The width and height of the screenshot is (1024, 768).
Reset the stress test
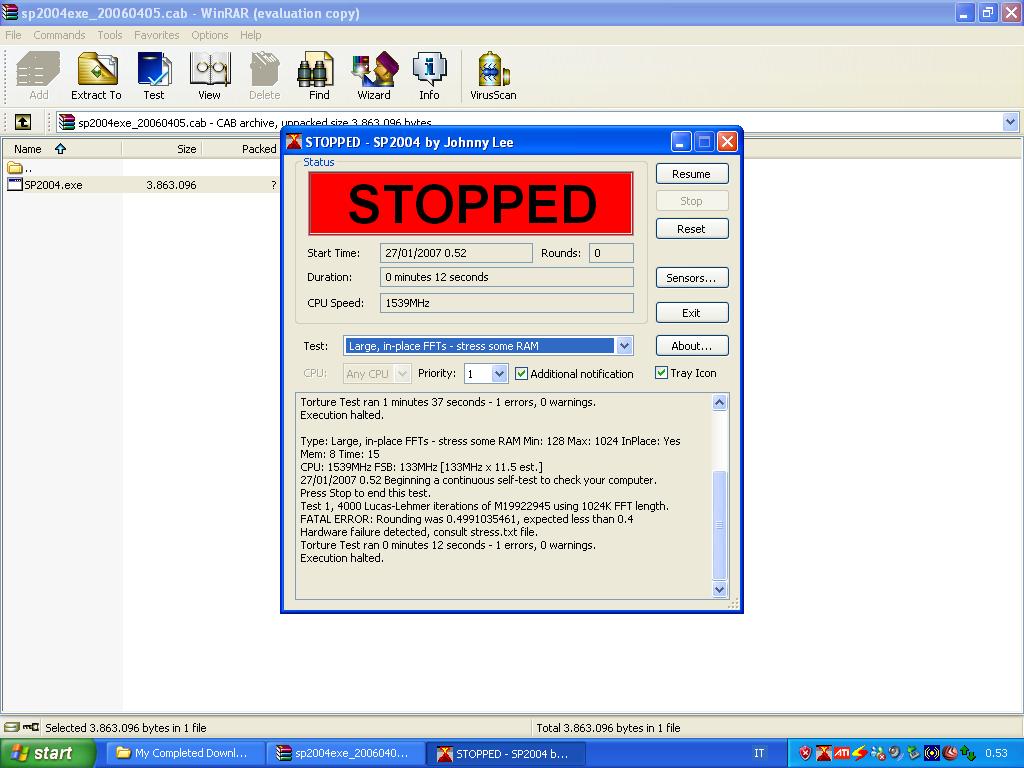(x=692, y=229)
